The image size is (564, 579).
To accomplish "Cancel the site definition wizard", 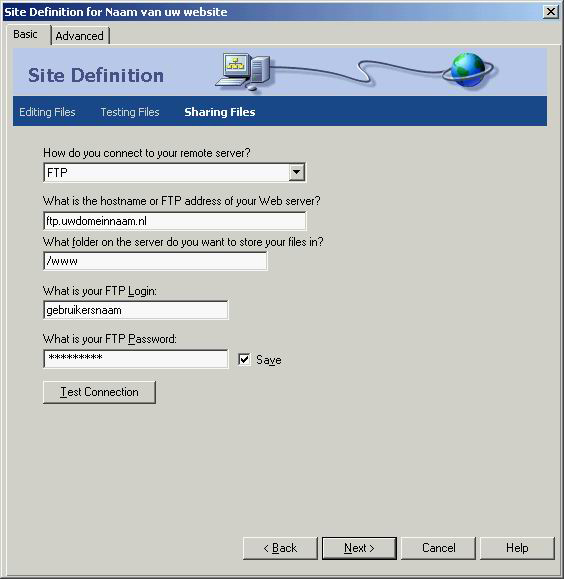I will (x=438, y=548).
